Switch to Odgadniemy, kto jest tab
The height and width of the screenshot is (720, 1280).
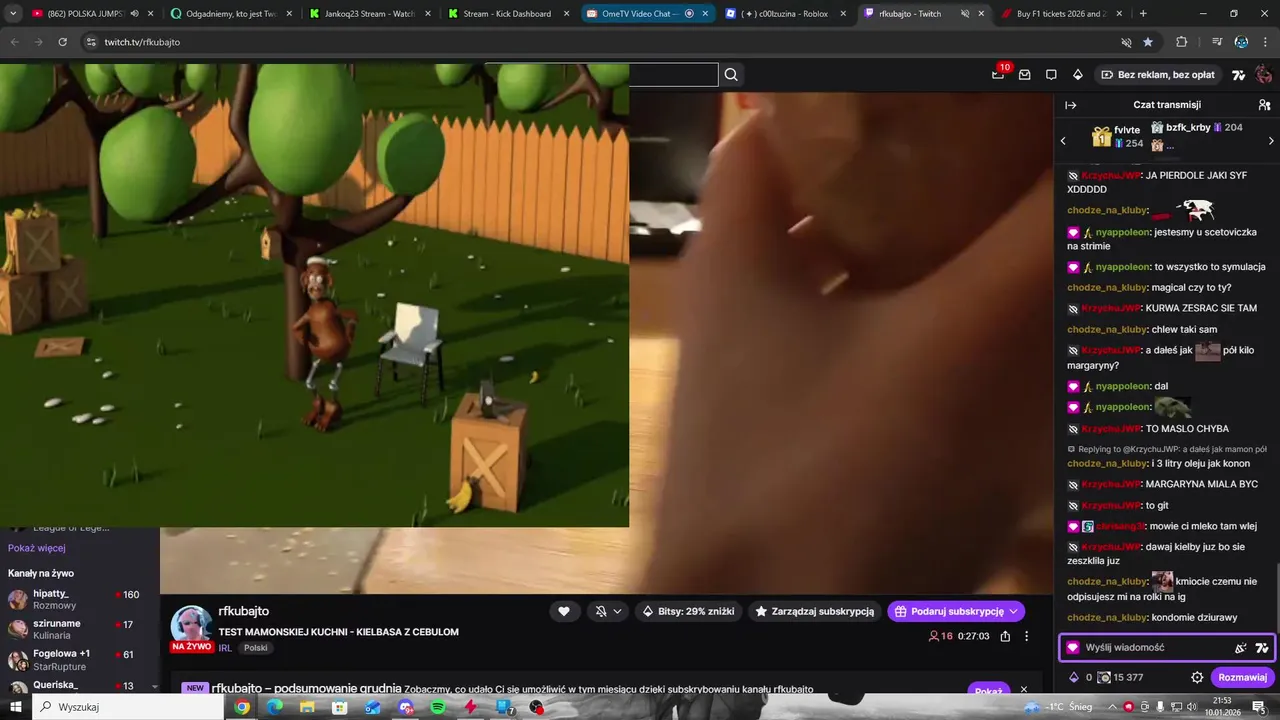click(232, 14)
